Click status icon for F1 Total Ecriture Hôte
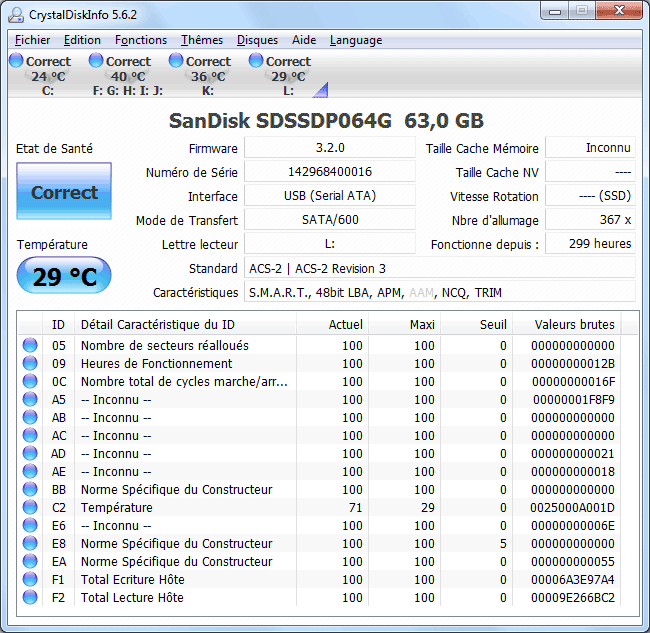 30,579
